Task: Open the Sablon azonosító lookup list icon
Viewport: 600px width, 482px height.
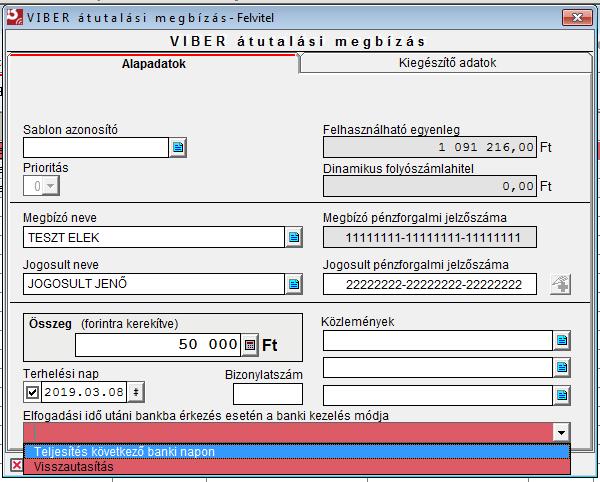Action: 178,147
